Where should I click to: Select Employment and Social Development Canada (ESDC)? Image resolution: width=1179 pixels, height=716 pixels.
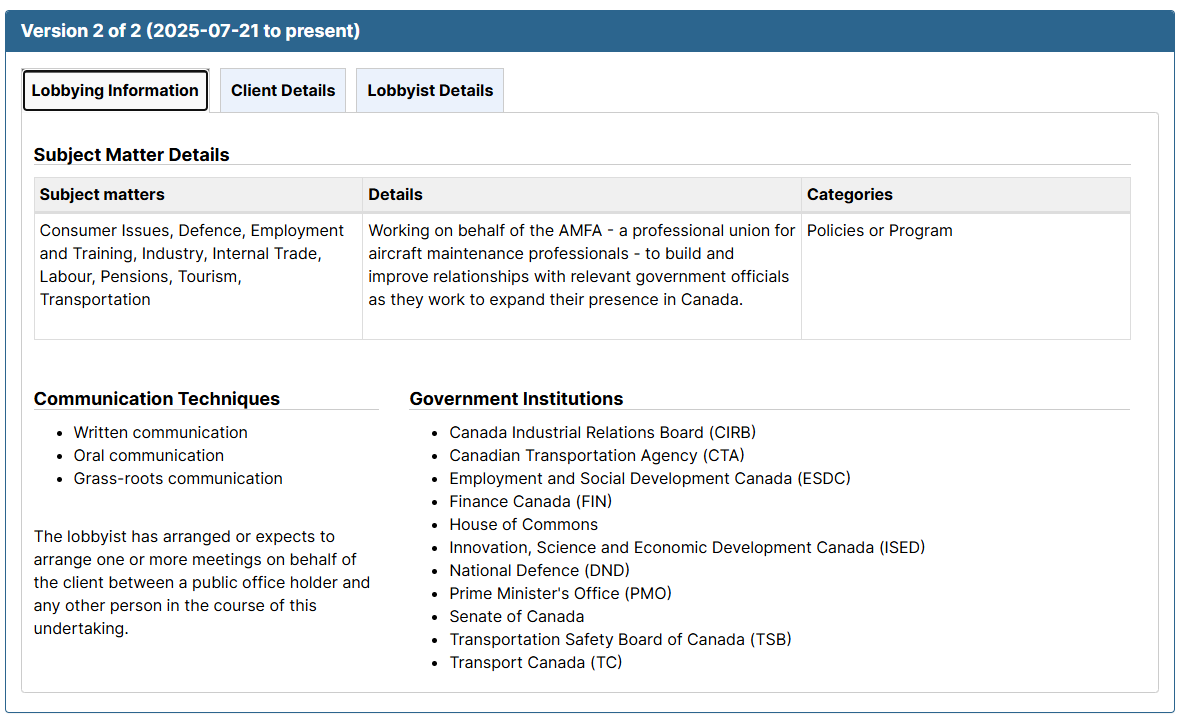coord(650,478)
